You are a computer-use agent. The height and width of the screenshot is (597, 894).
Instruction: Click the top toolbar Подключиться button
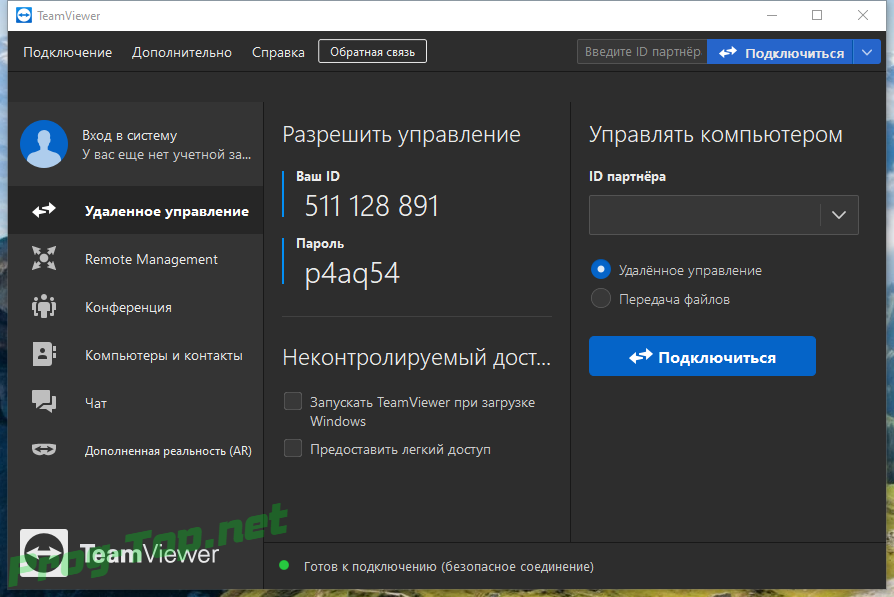pyautogui.click(x=780, y=52)
